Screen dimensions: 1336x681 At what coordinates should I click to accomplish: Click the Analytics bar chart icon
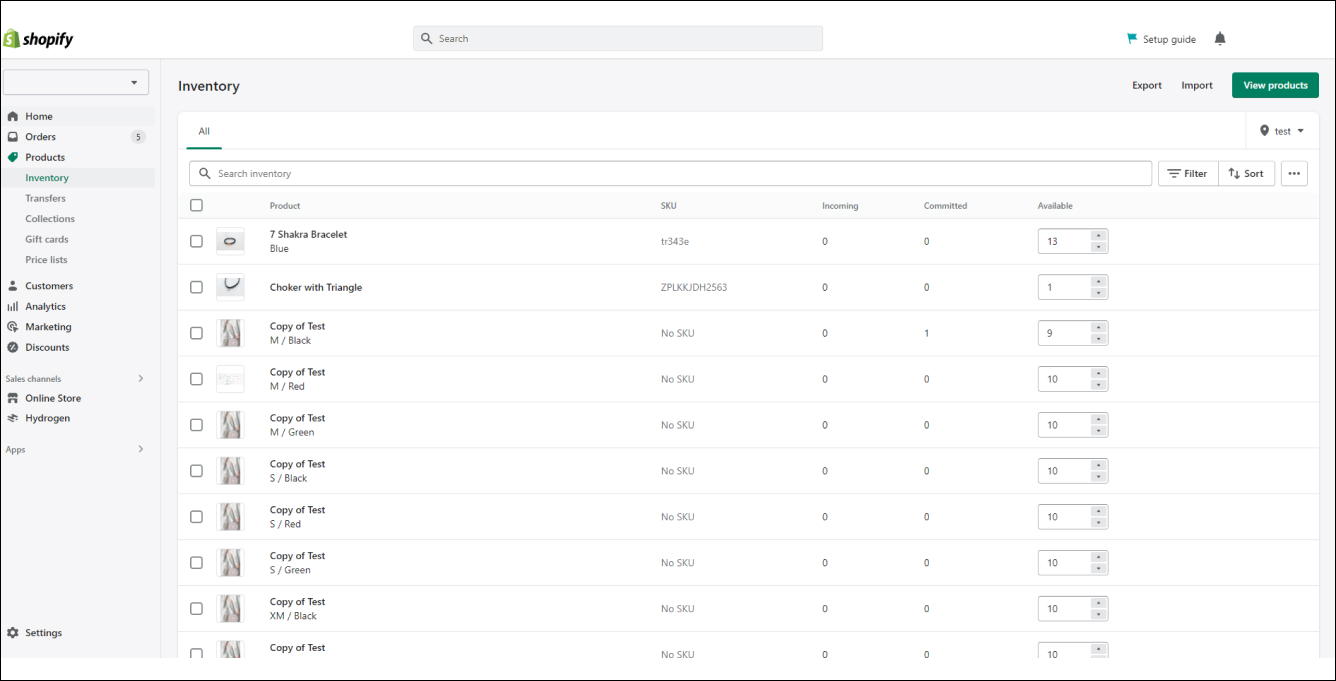pyautogui.click(x=13, y=306)
